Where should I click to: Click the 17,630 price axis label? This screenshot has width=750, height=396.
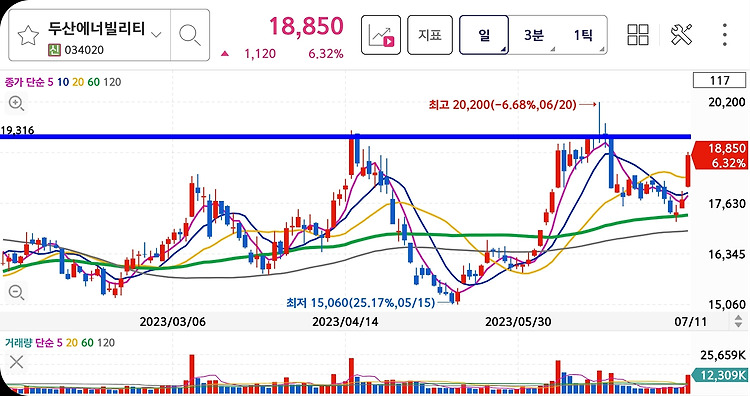(x=727, y=204)
